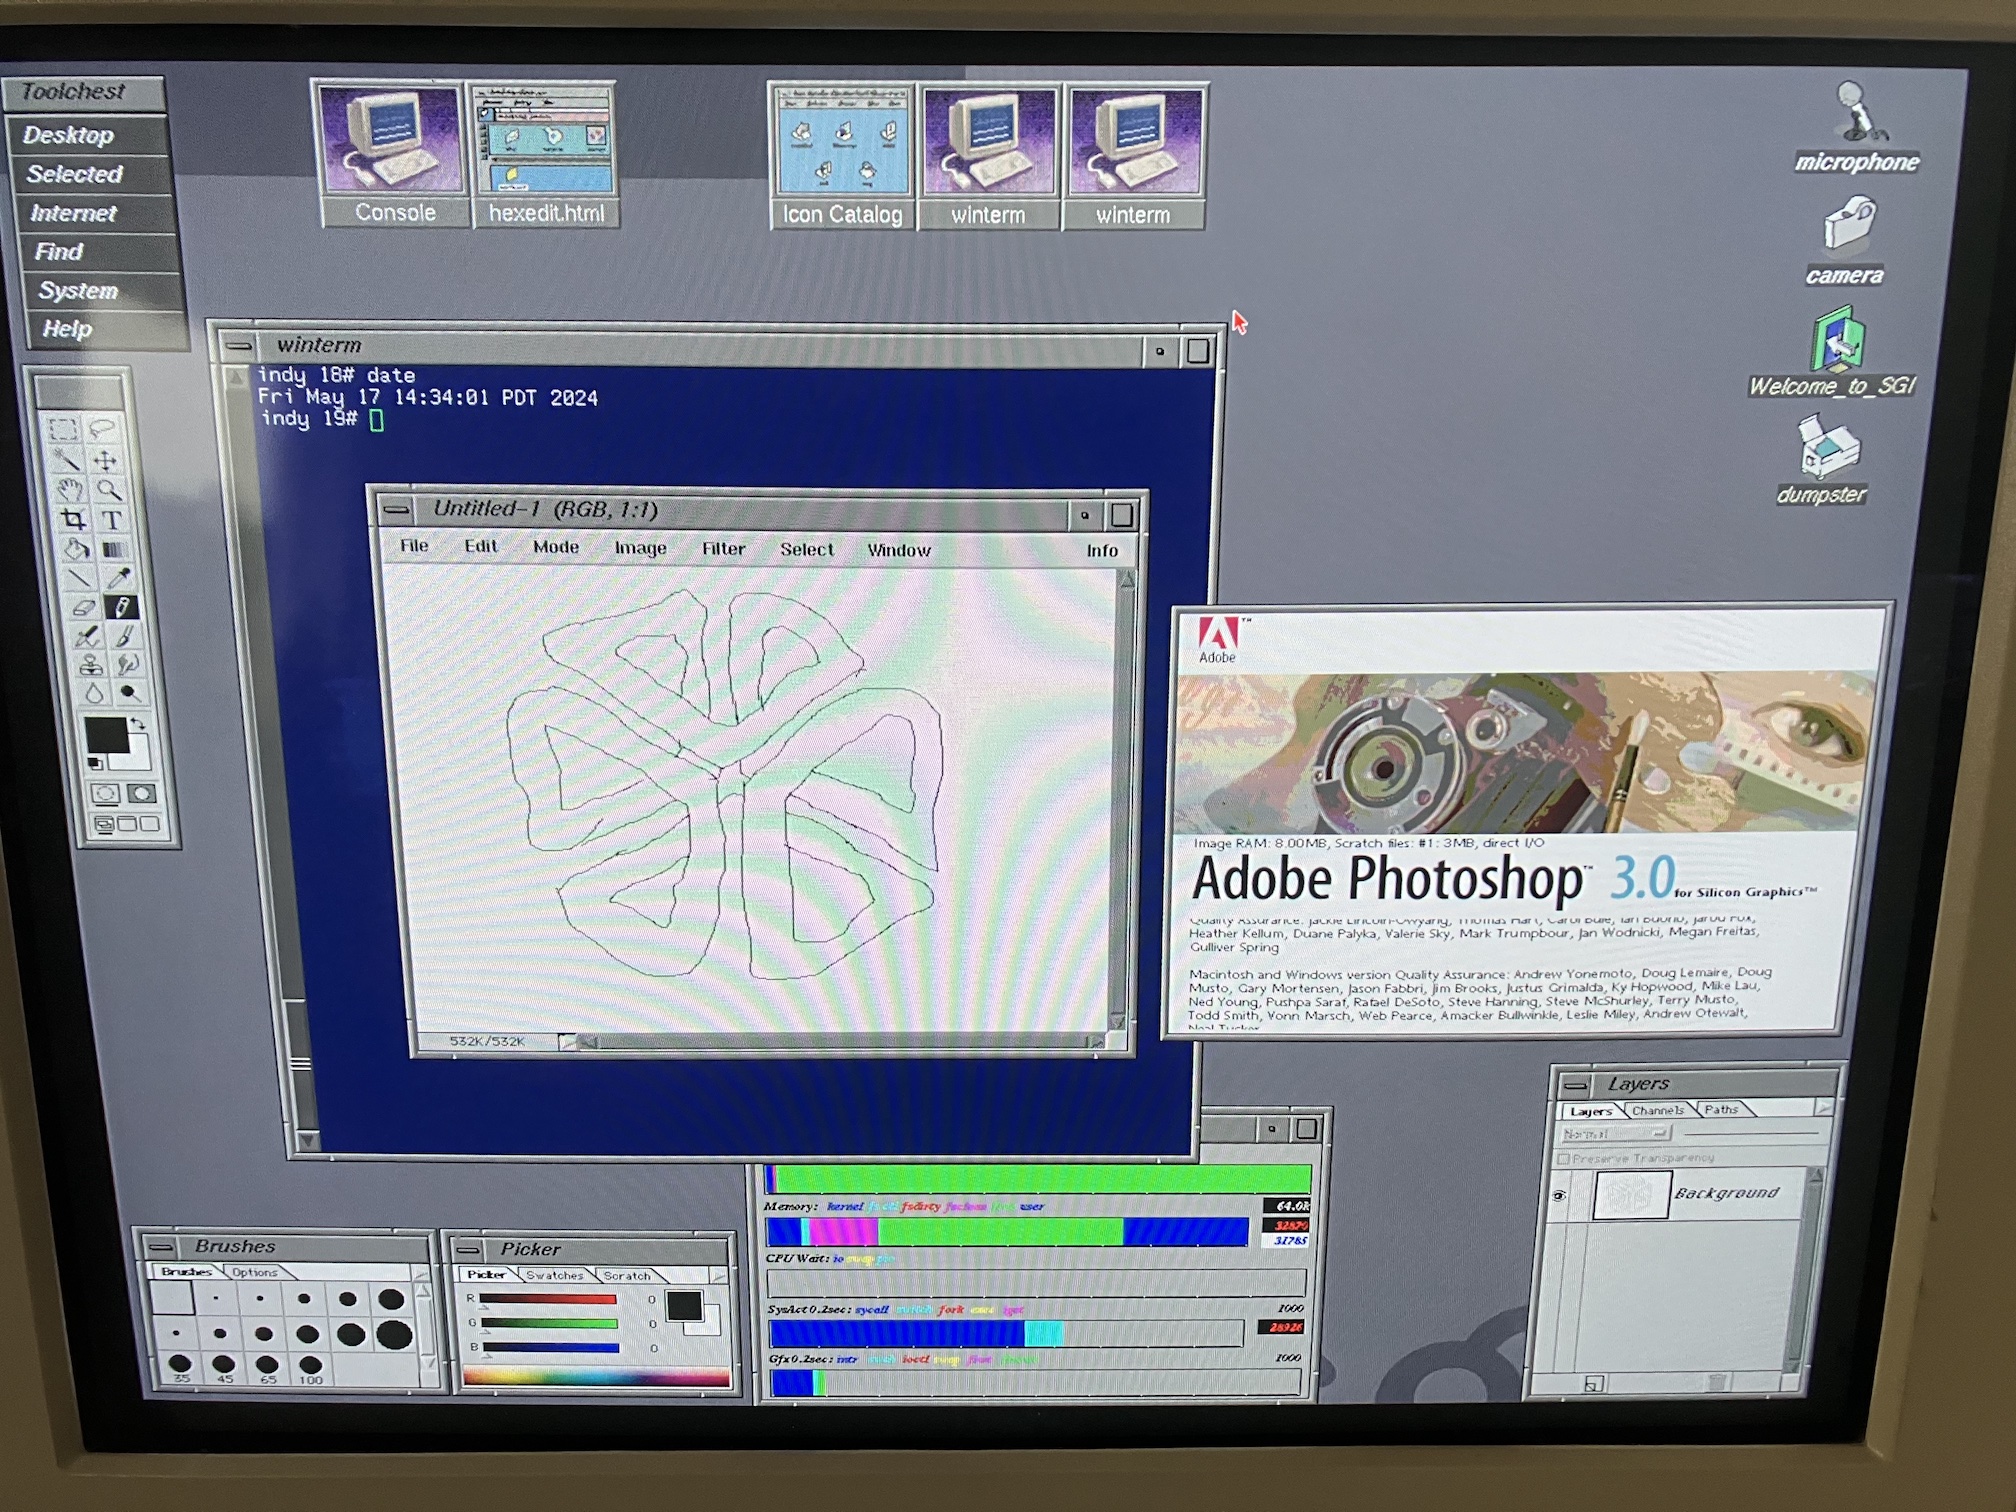
Task: Open the winterm window menu button
Action: coord(238,346)
